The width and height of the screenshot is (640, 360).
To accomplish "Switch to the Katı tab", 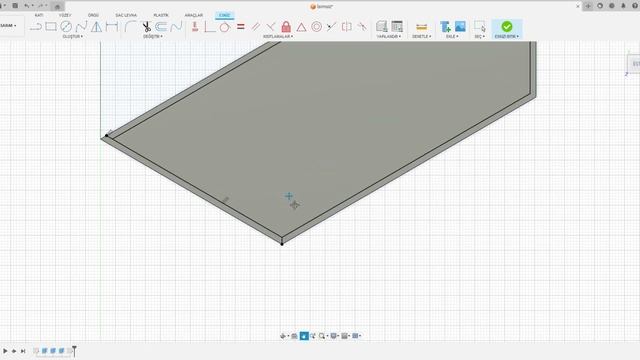I will pos(39,15).
